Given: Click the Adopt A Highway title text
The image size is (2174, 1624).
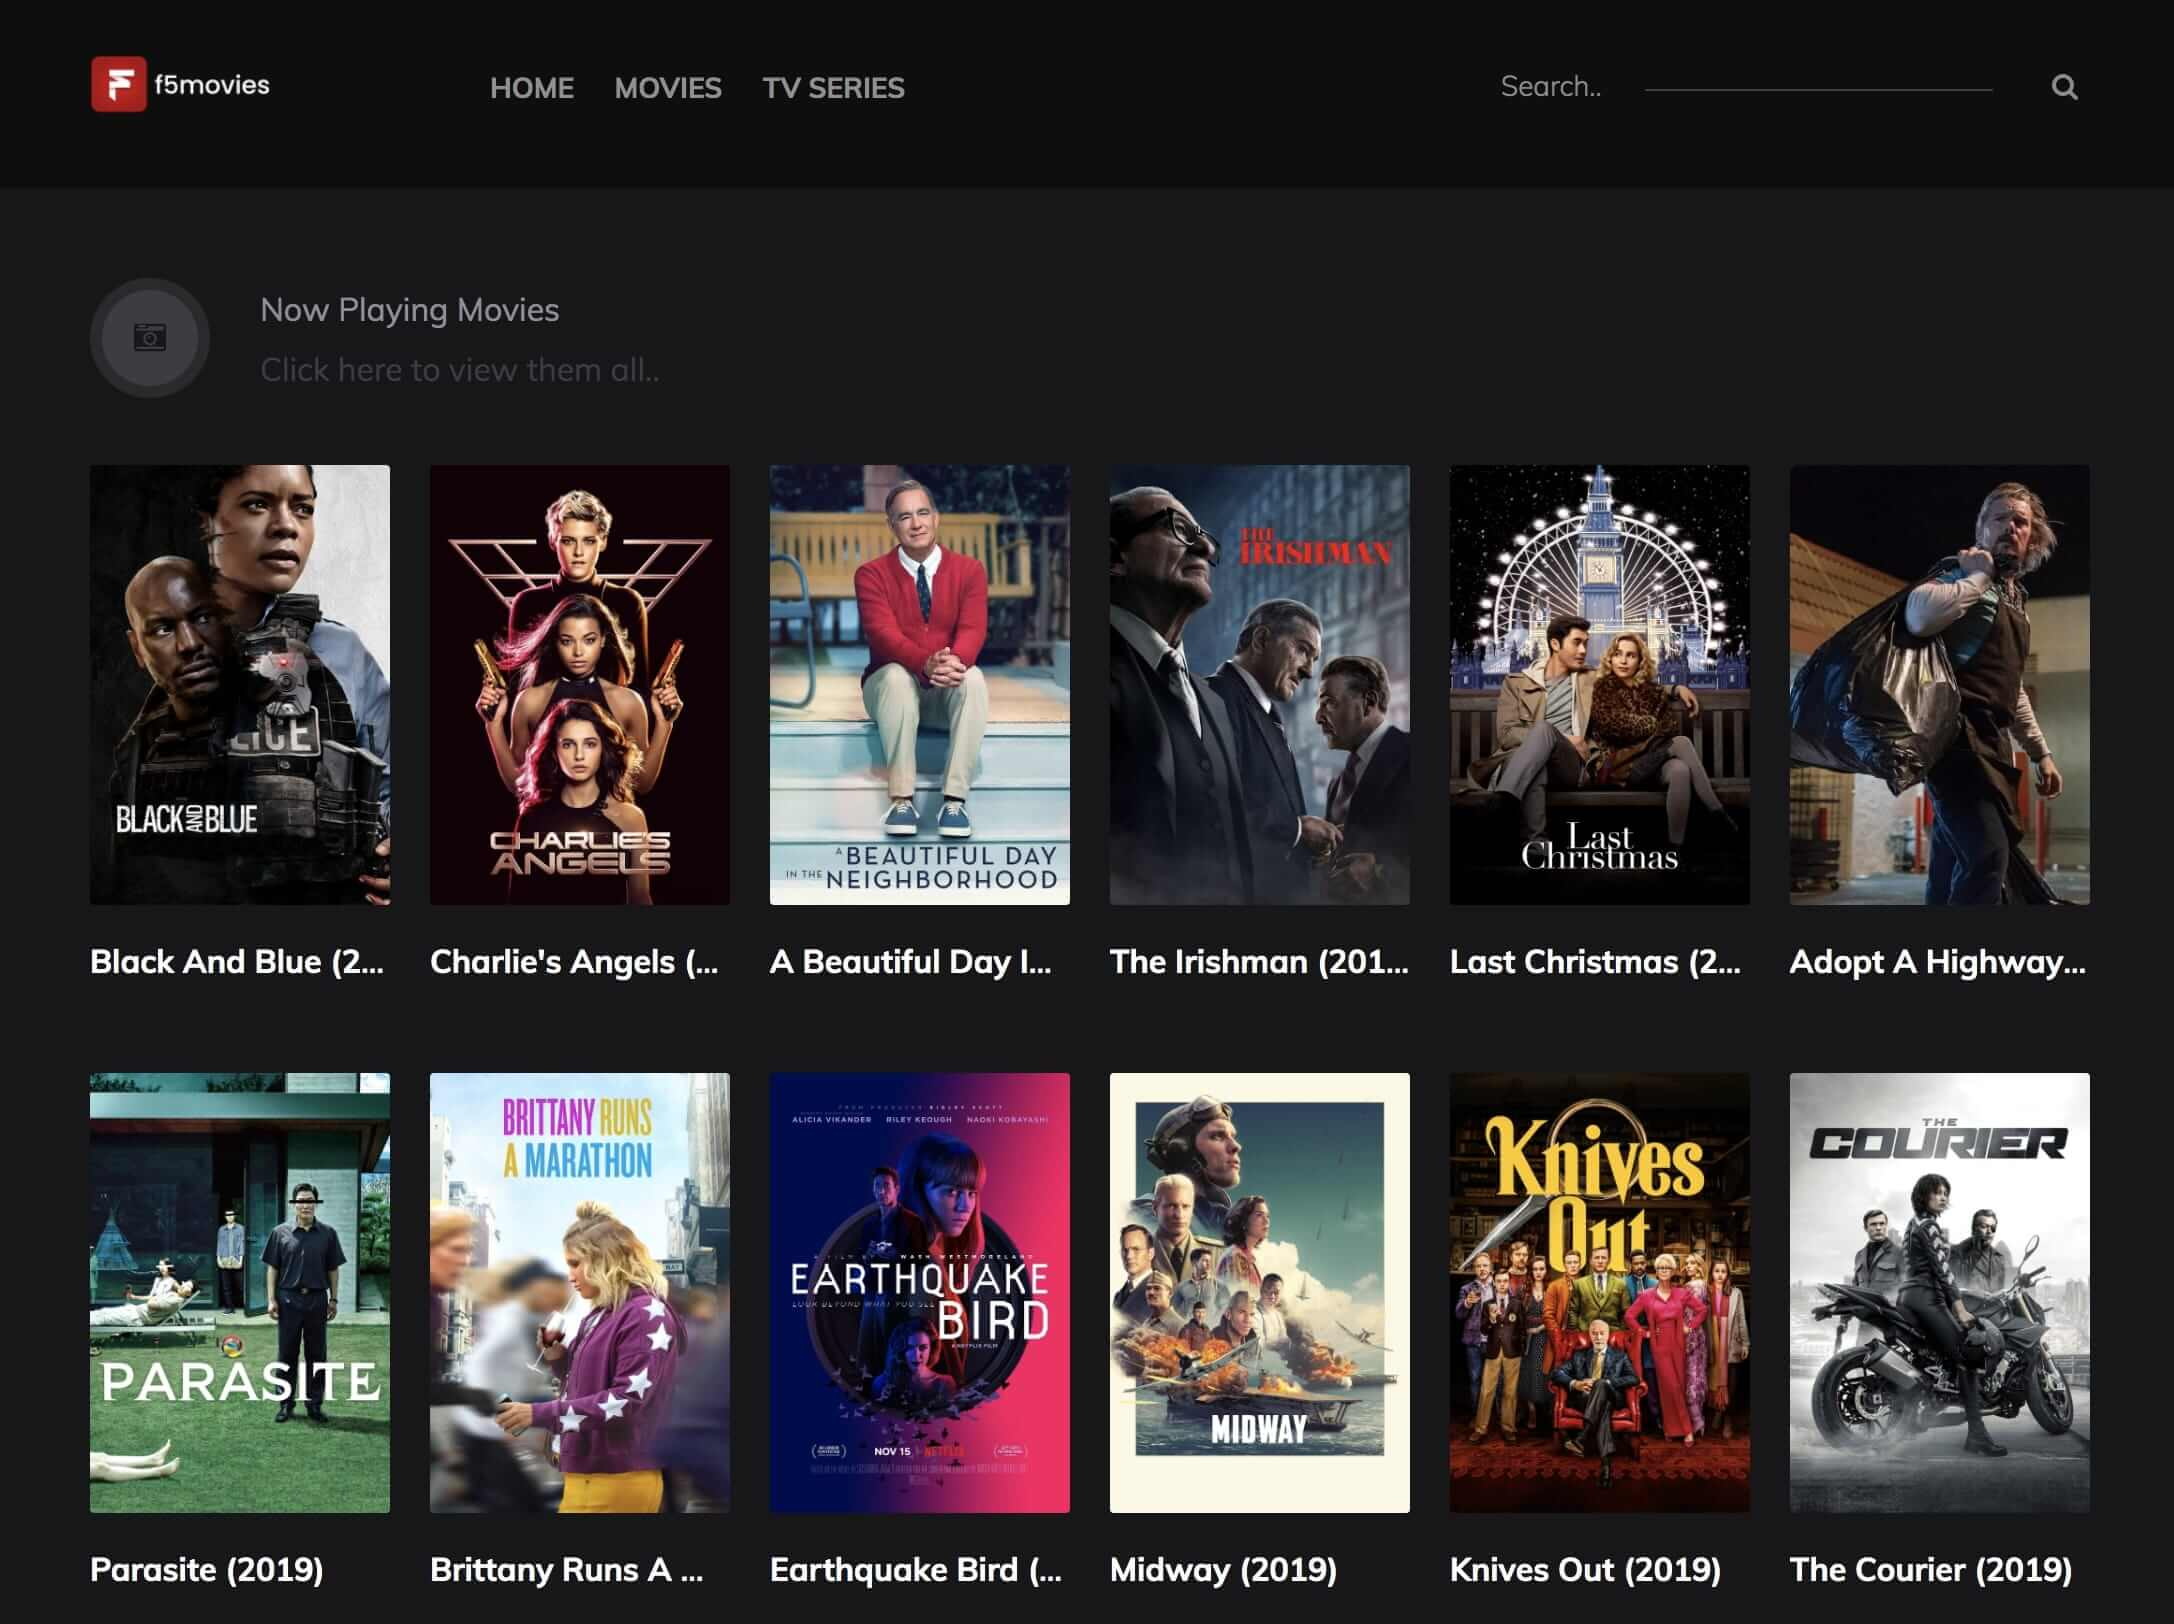Looking at the screenshot, I should (1937, 961).
